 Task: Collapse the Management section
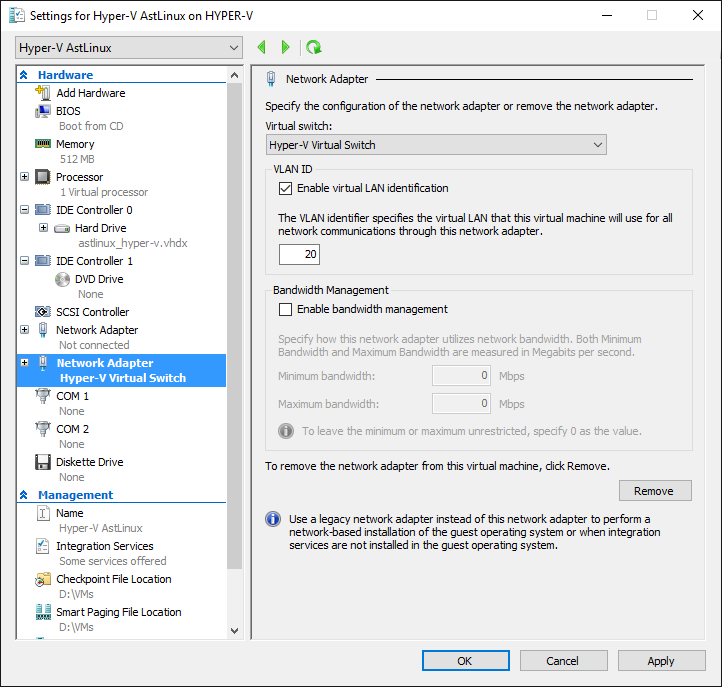(x=23, y=495)
